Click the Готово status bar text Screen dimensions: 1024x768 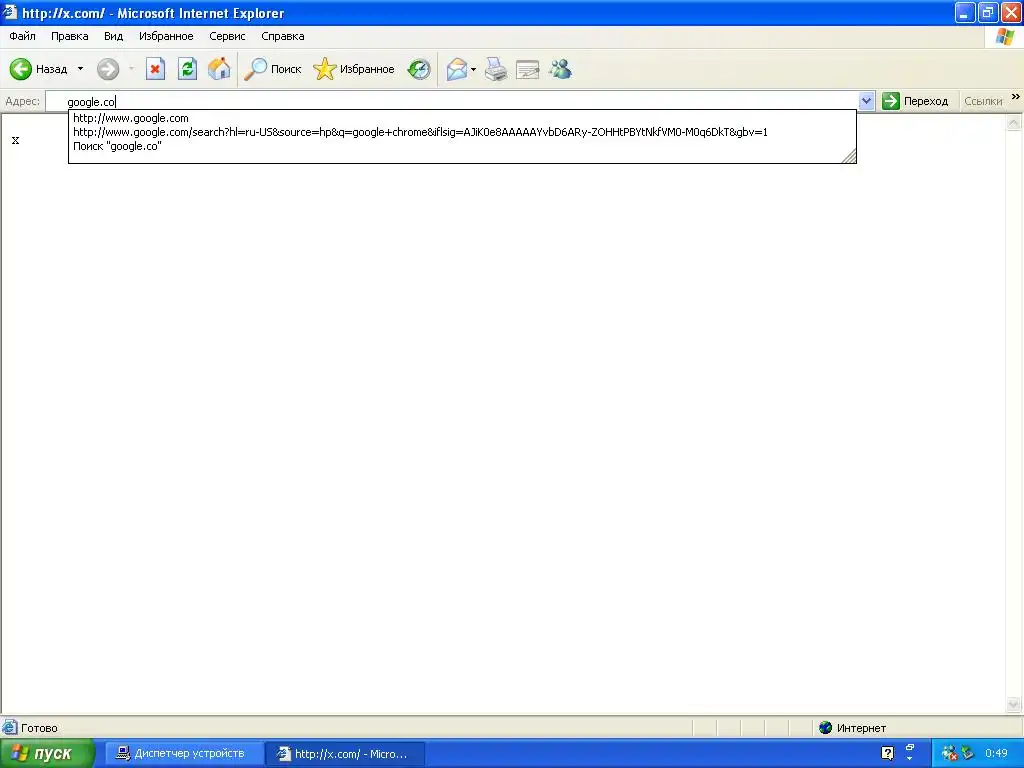(x=39, y=728)
